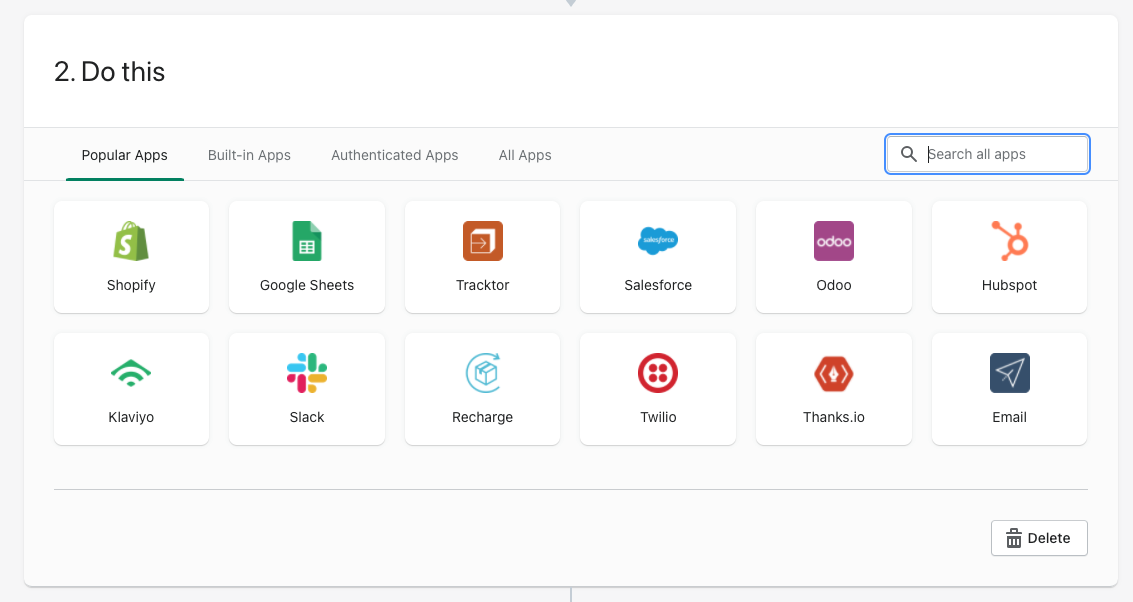Click the Salesforce label text

tap(658, 285)
